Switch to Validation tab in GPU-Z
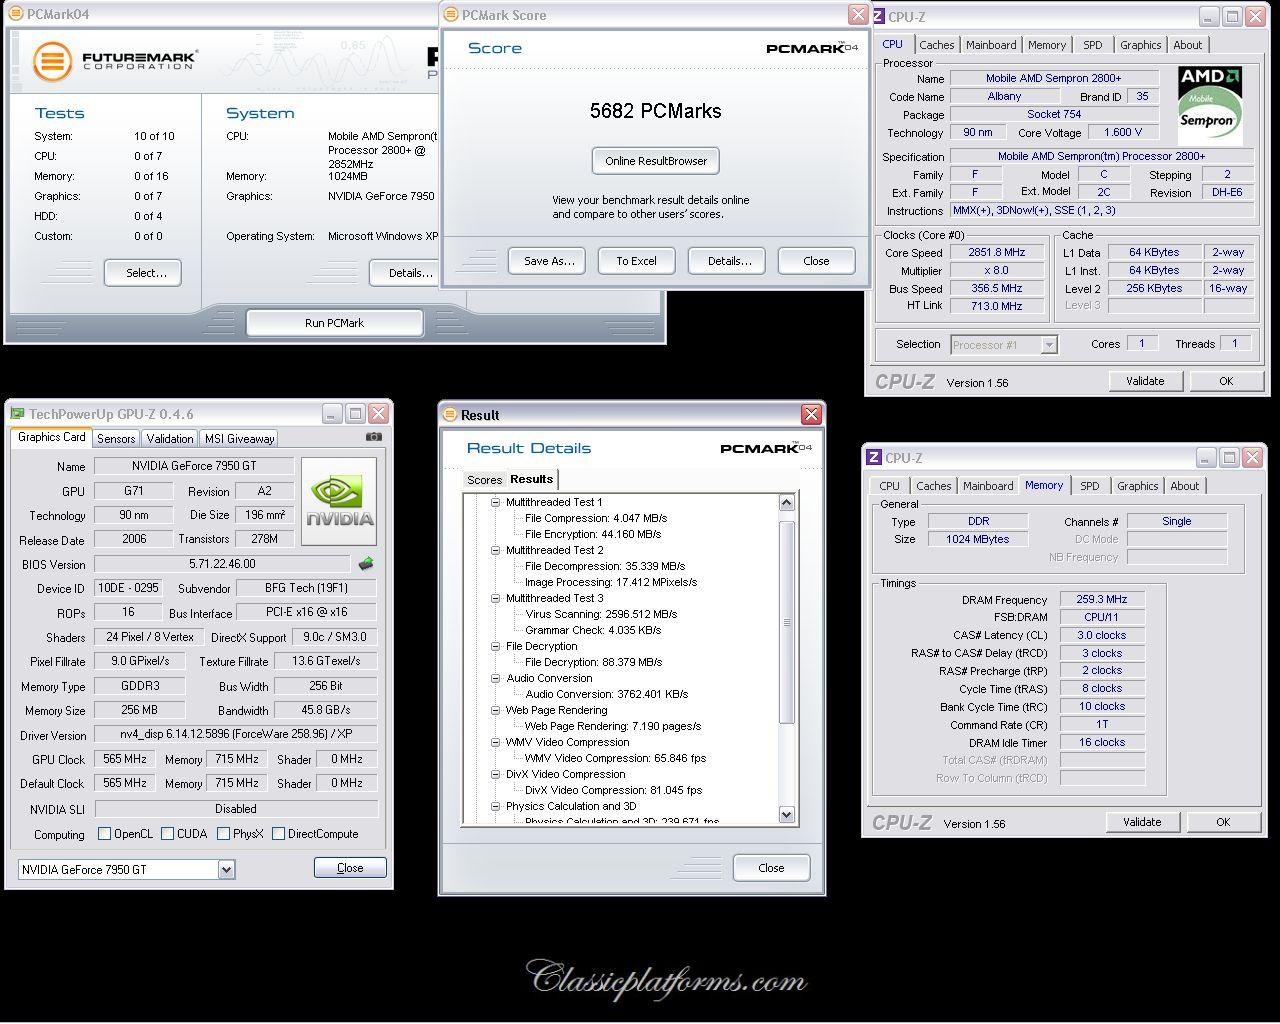This screenshot has height=1024, width=1280. coord(170,438)
